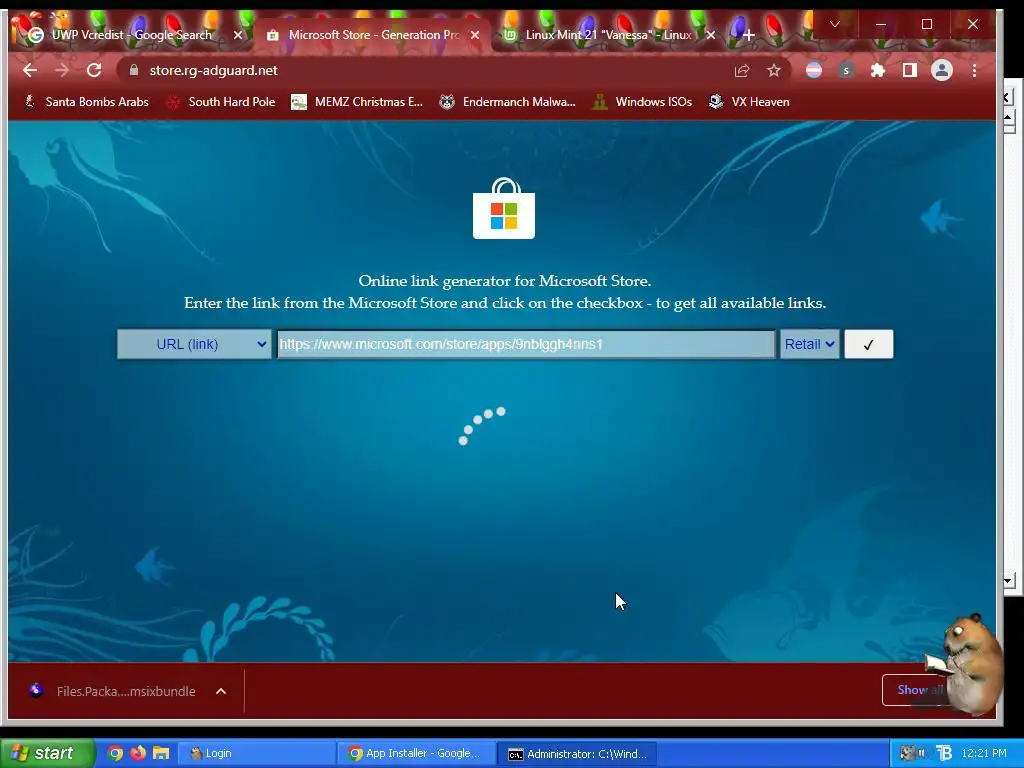Open the Chrome profile avatar

942,71
